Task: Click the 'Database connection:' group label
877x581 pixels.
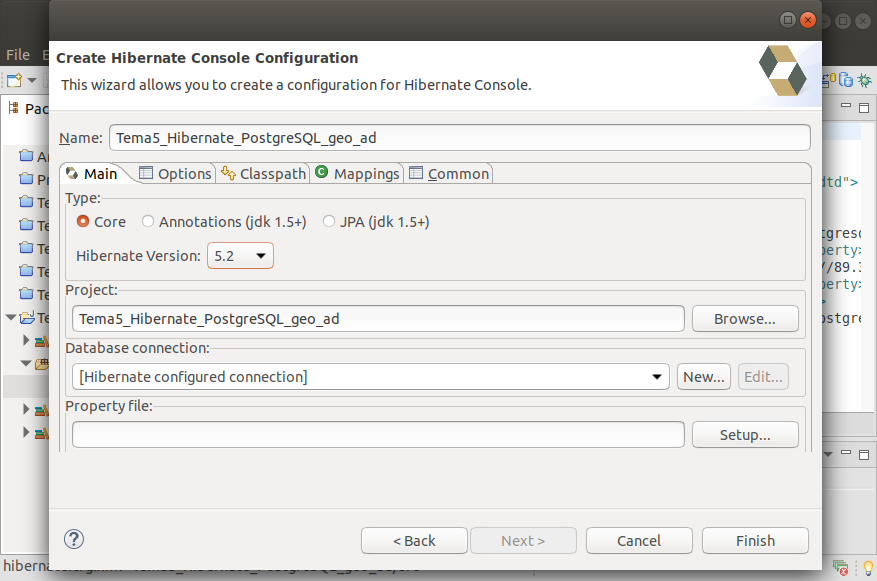Action: (x=137, y=348)
